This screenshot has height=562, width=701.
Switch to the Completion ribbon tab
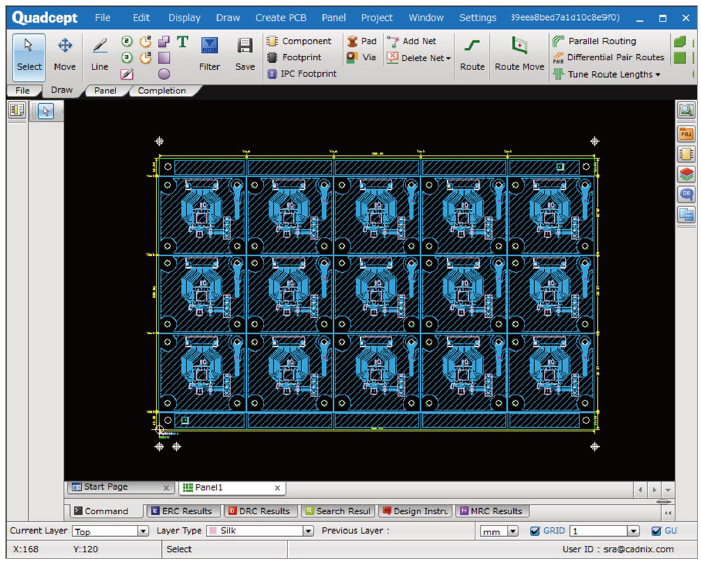click(x=162, y=90)
